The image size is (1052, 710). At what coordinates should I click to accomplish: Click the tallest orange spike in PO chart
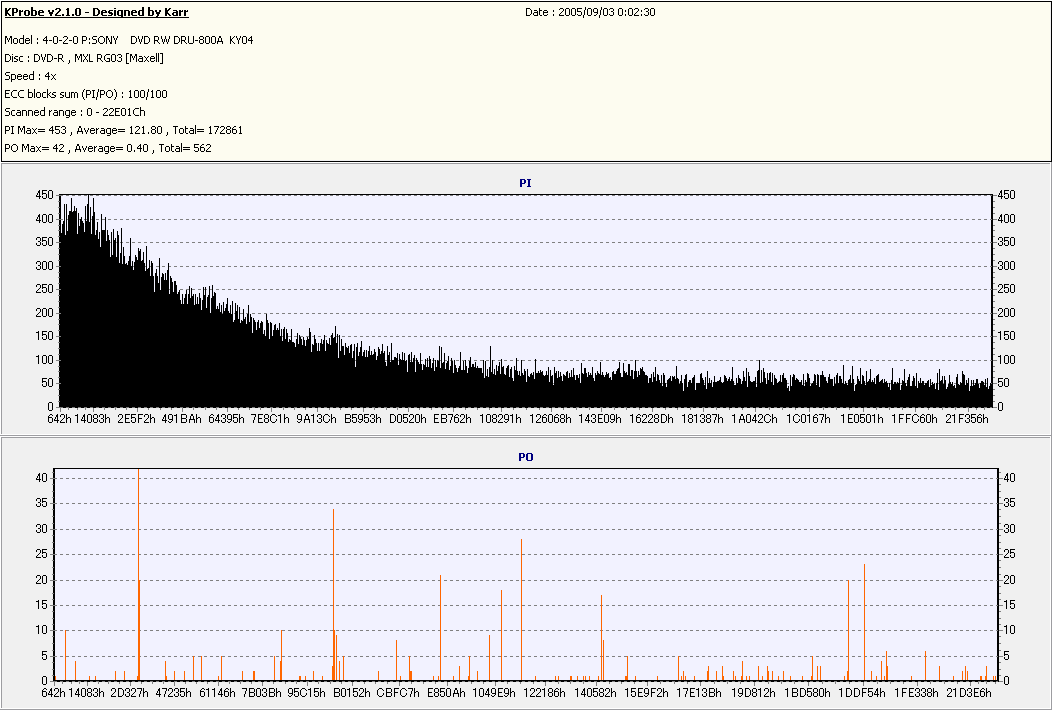[x=138, y=560]
